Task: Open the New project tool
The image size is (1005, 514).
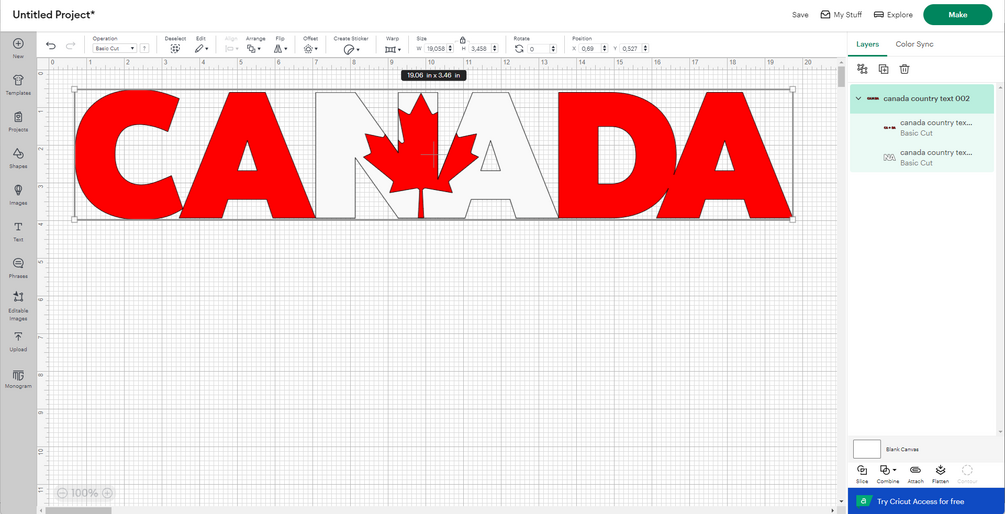Action: click(x=18, y=48)
